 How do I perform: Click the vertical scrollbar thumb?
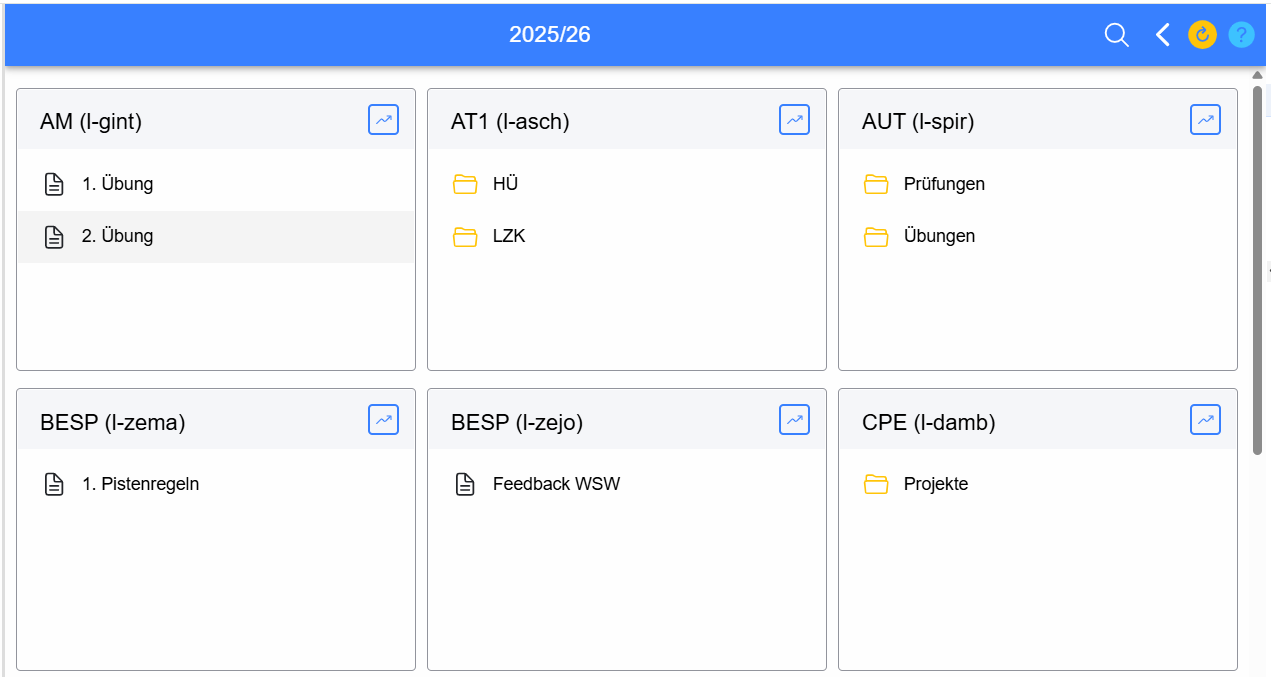click(1258, 270)
